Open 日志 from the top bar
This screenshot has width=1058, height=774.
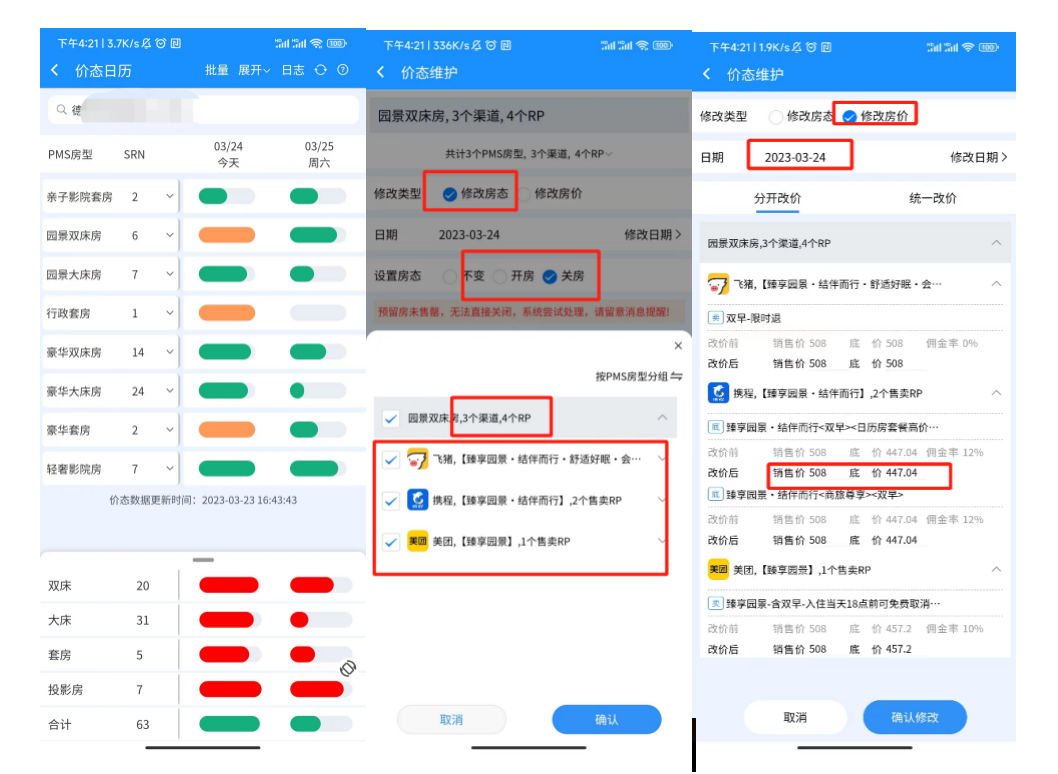click(x=293, y=70)
